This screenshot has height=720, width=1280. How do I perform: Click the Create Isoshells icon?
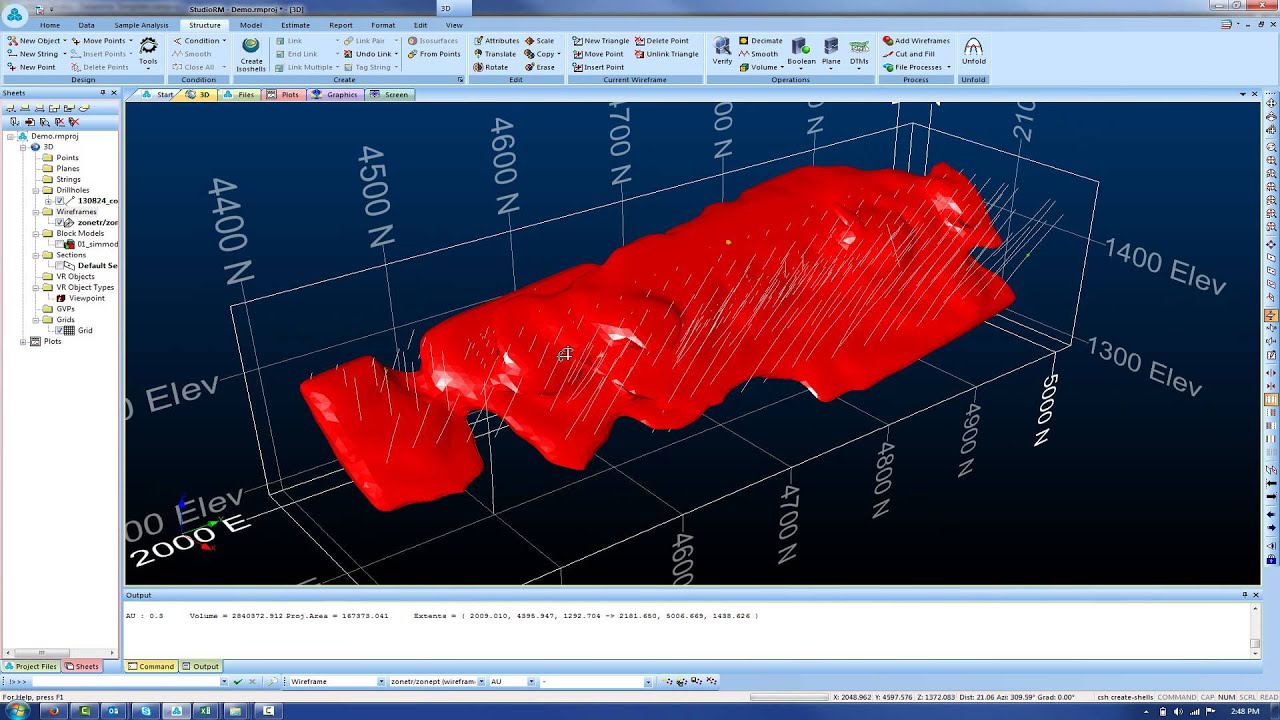251,54
